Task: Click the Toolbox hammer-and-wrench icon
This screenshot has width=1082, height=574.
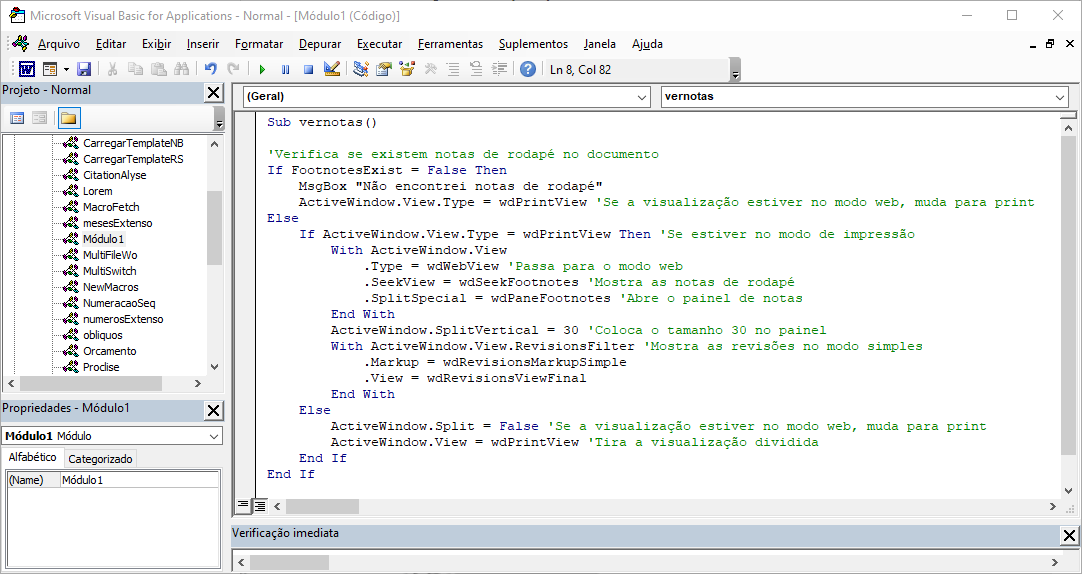Action: tap(431, 69)
